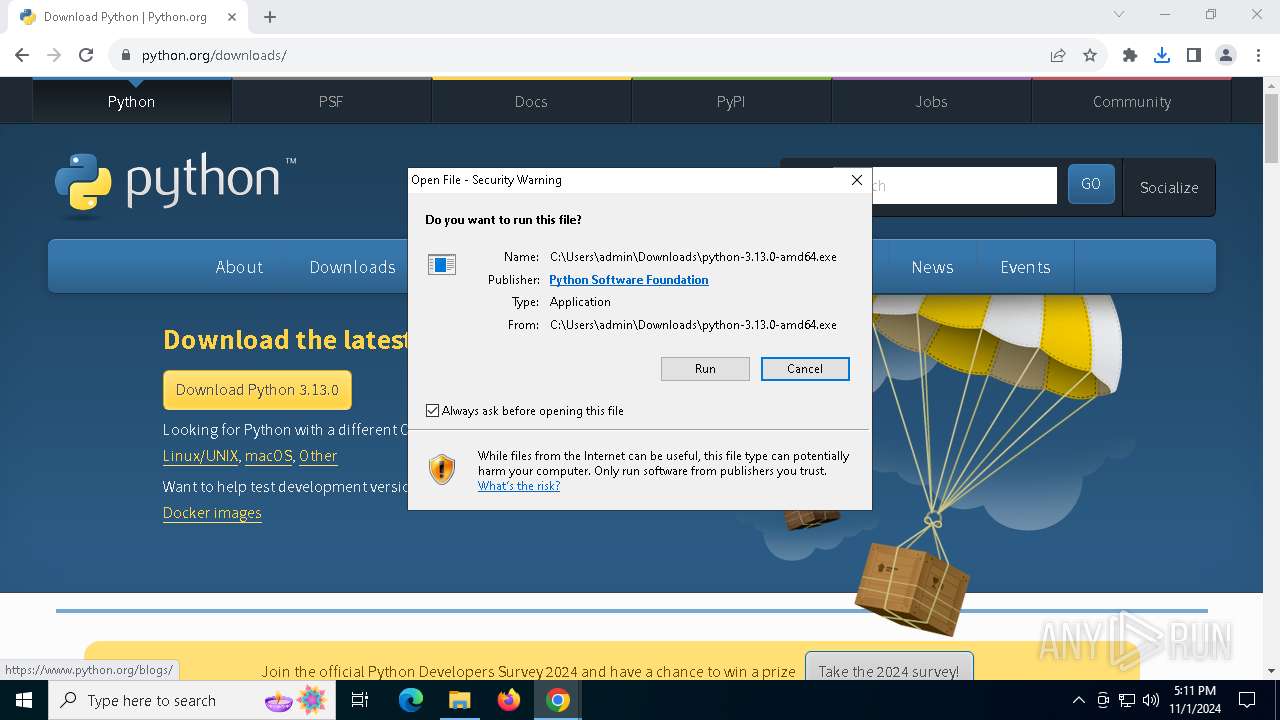Open File Explorer from the taskbar
Screen dimensions: 1280x720
pyautogui.click(x=460, y=700)
